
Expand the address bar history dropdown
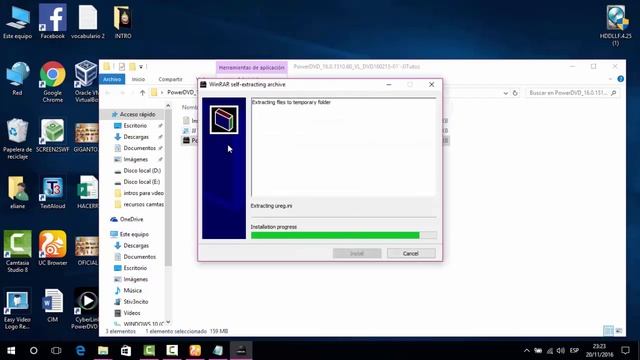click(506, 93)
